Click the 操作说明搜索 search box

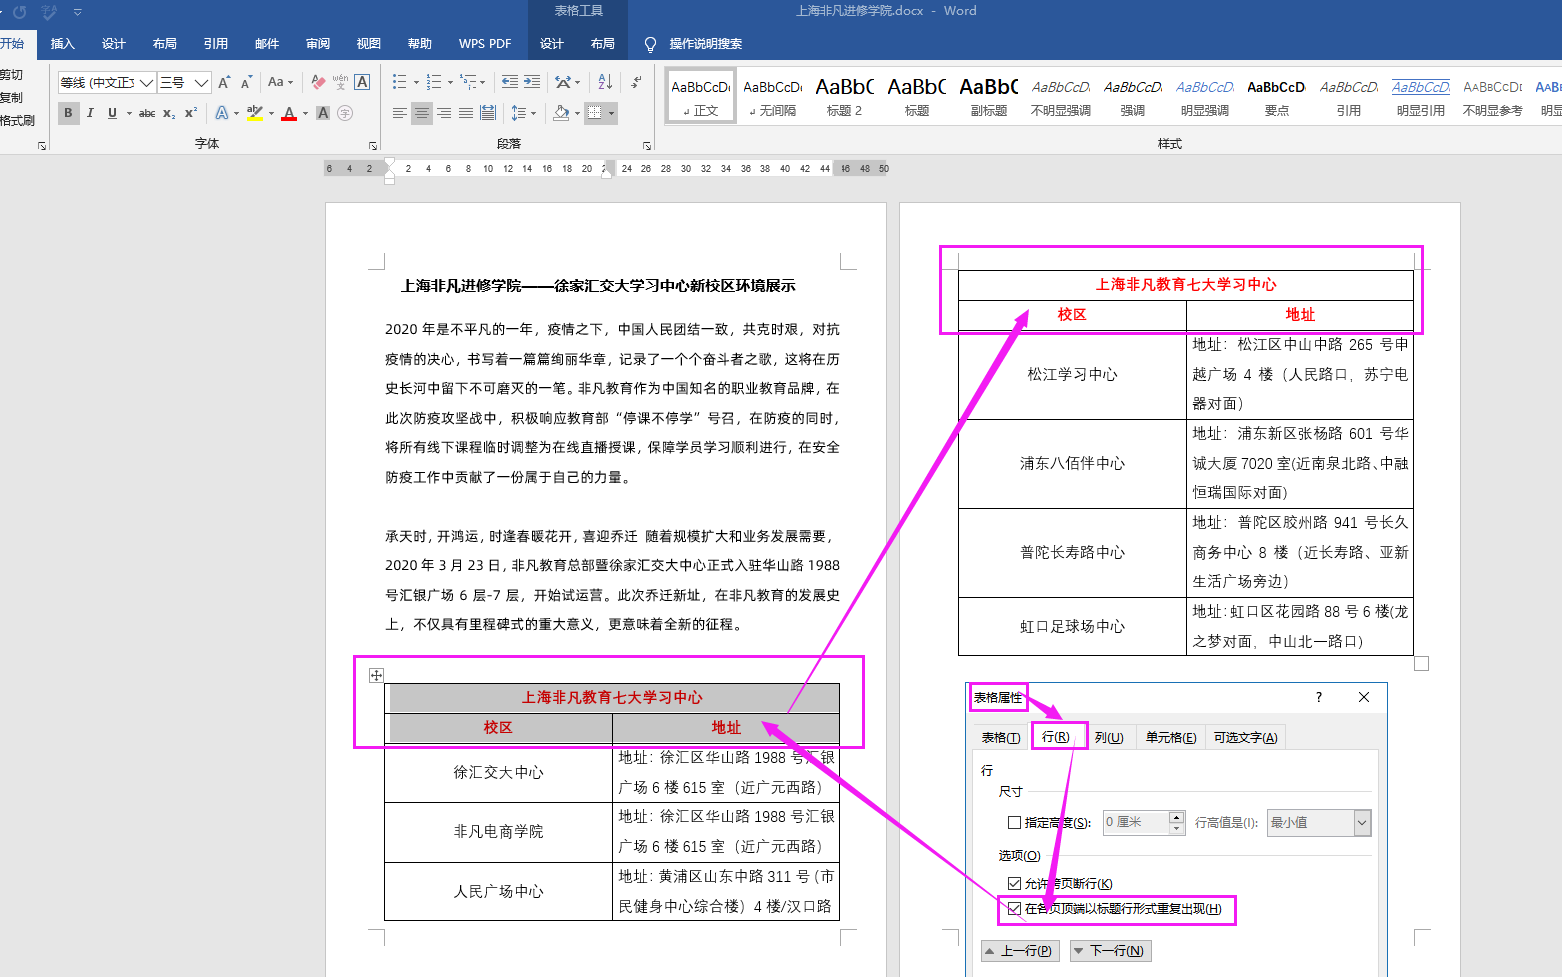pyautogui.click(x=705, y=44)
